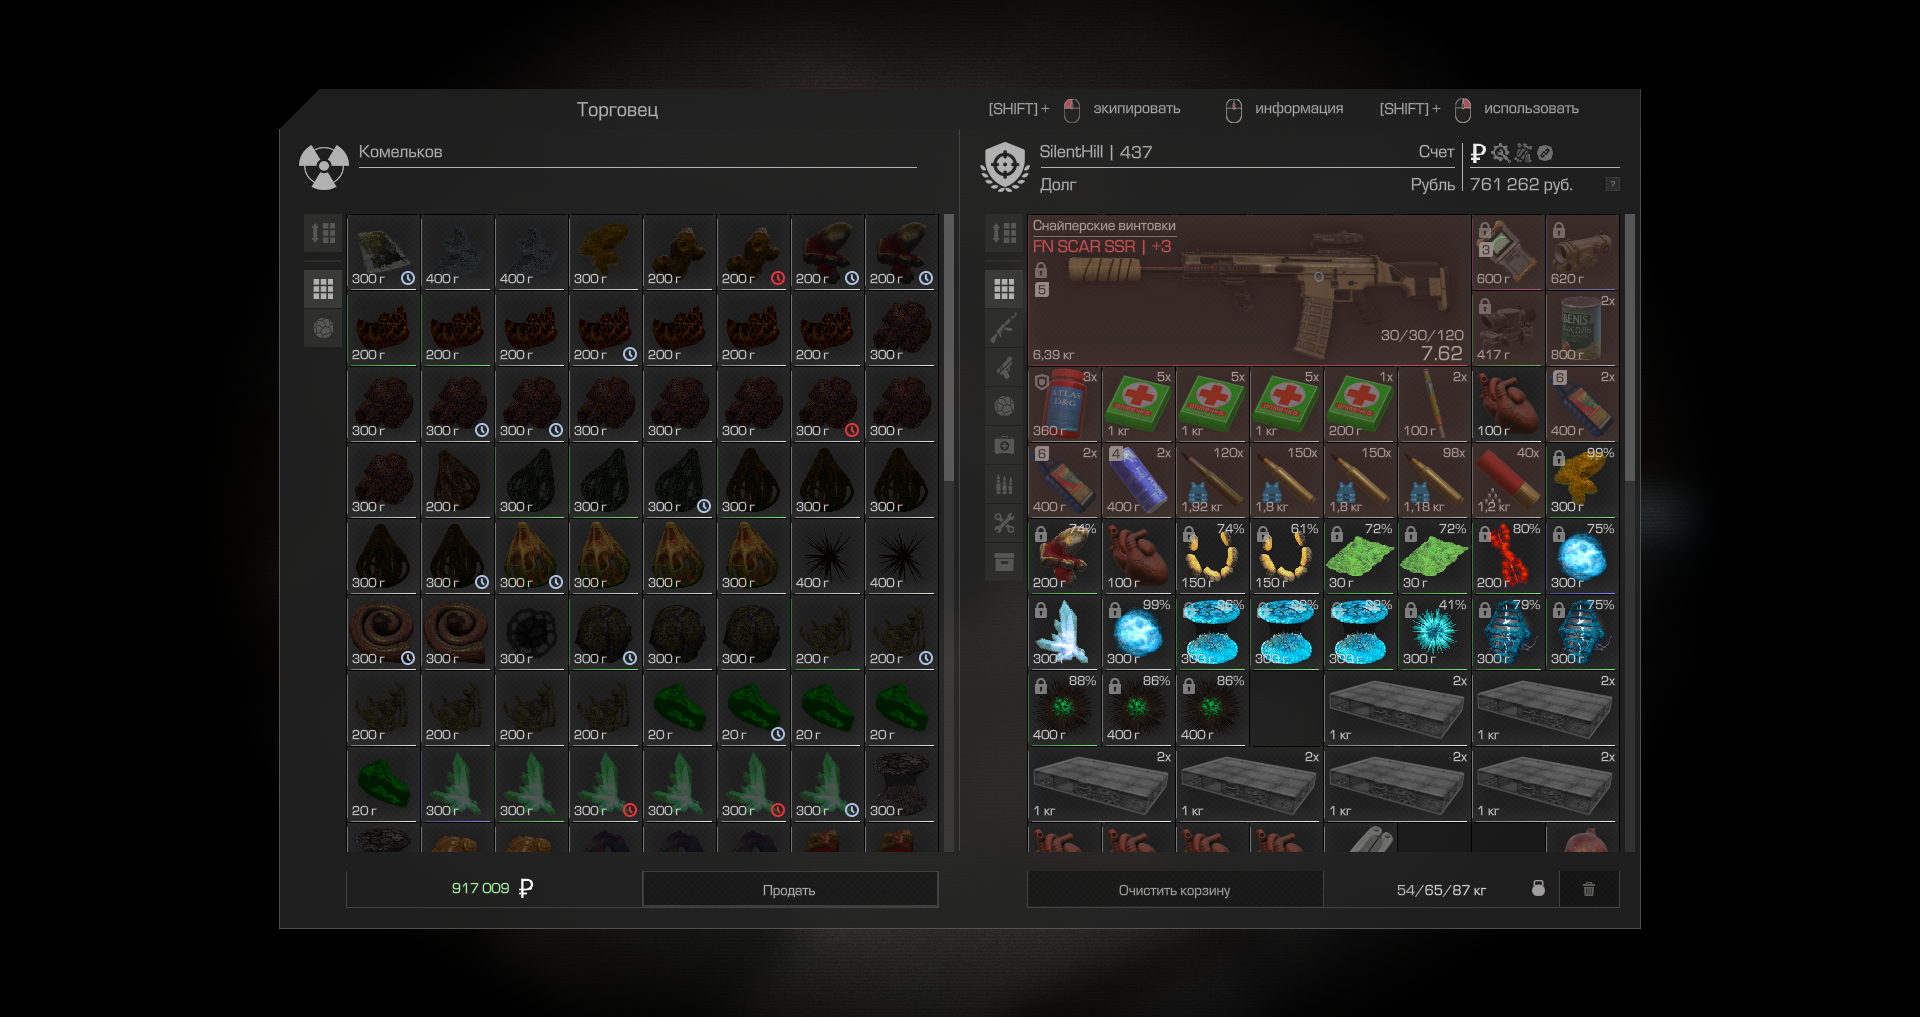Viewport: 1920px width, 1017px height.
Task: Open the question mark help beside the balance
Action: 1612,184
